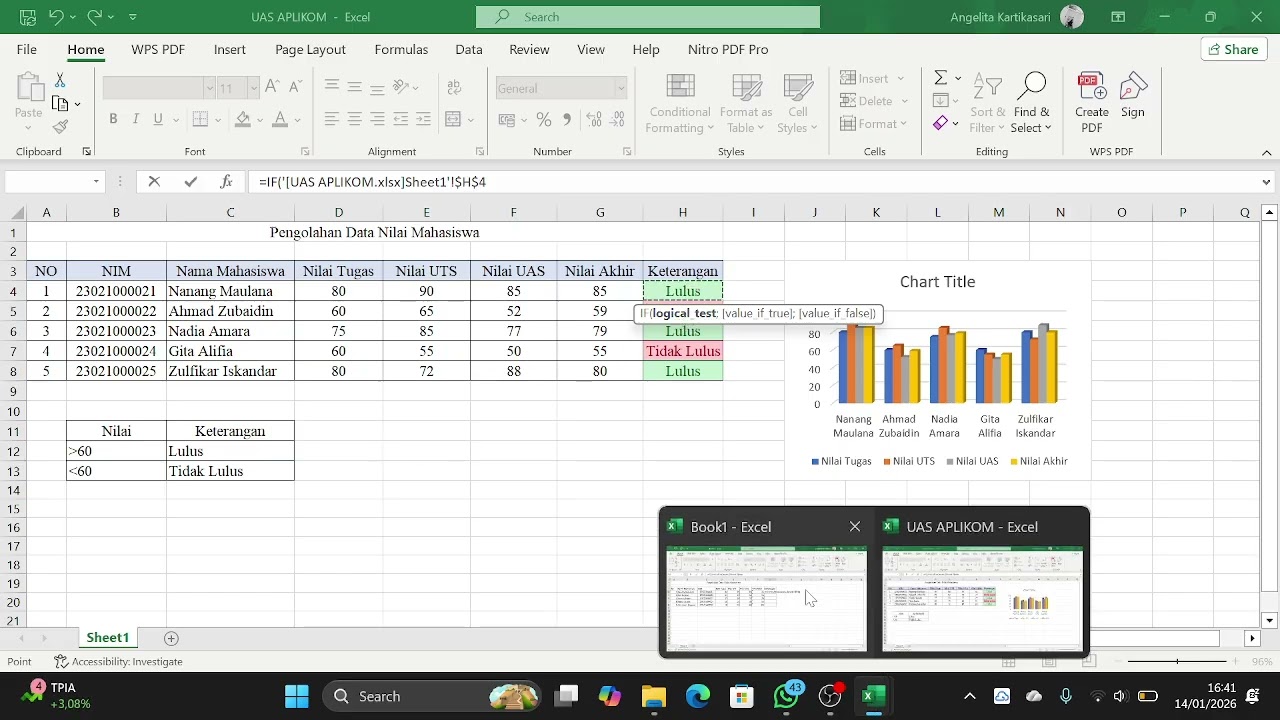Click the Format Painter brush
The width and height of the screenshot is (1280, 720).
point(60,126)
